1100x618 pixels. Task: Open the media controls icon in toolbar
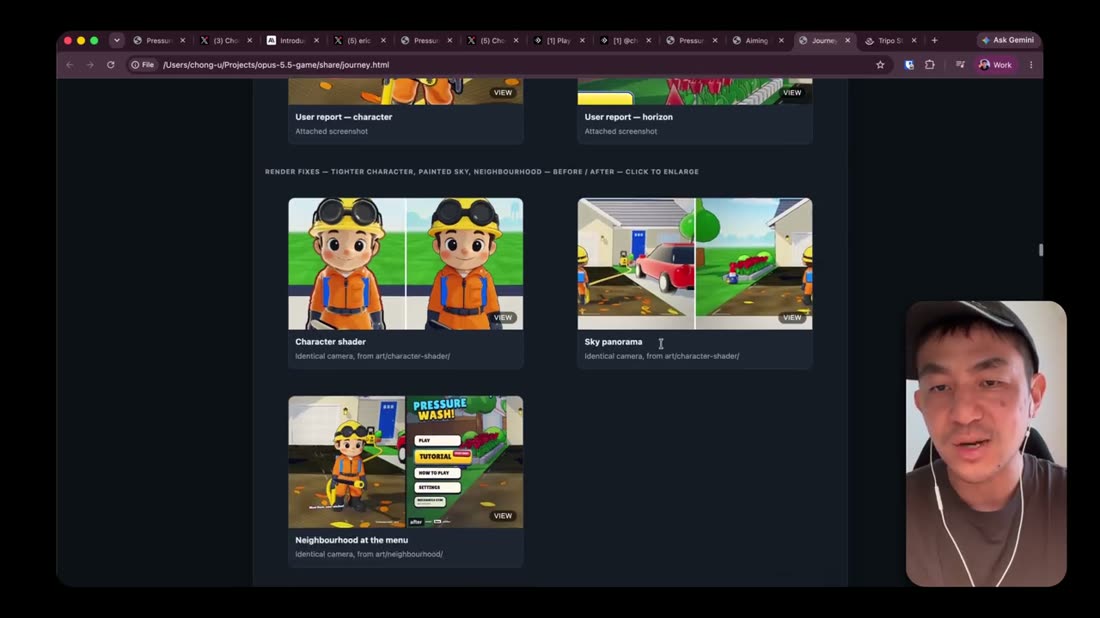(960, 65)
